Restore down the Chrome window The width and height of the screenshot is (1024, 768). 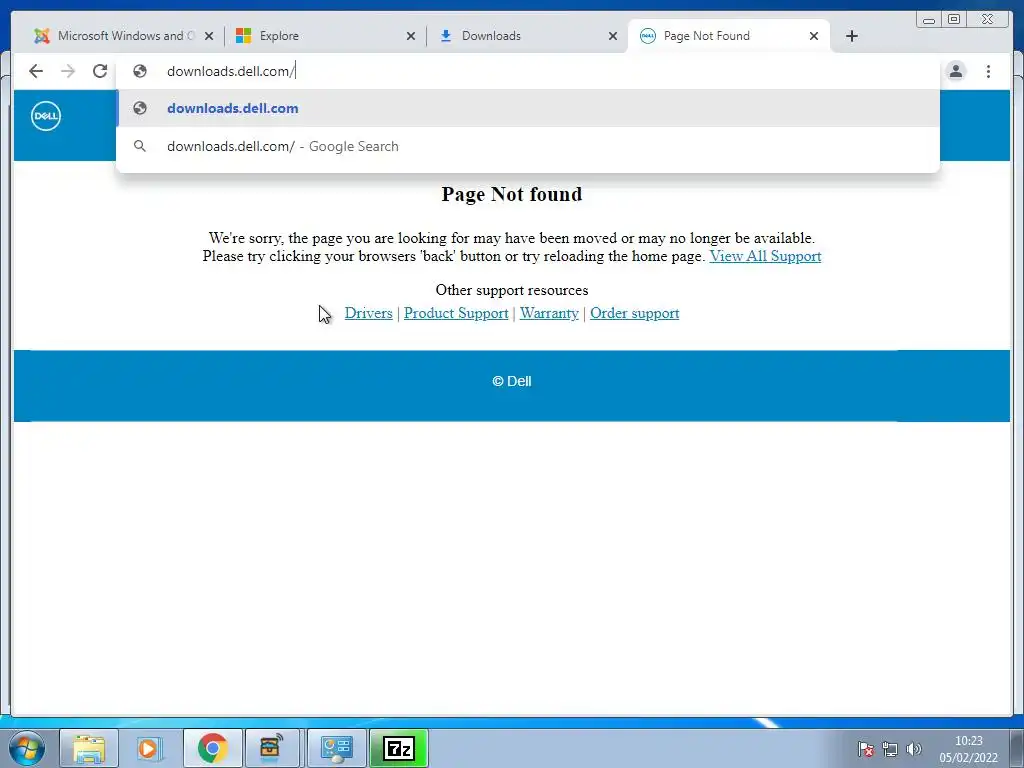click(954, 20)
